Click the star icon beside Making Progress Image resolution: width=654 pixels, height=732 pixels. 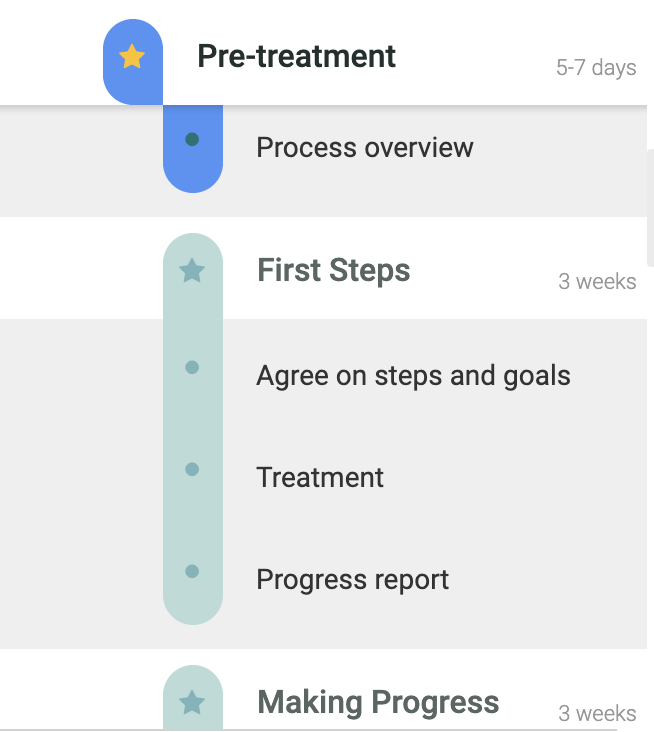tap(192, 702)
